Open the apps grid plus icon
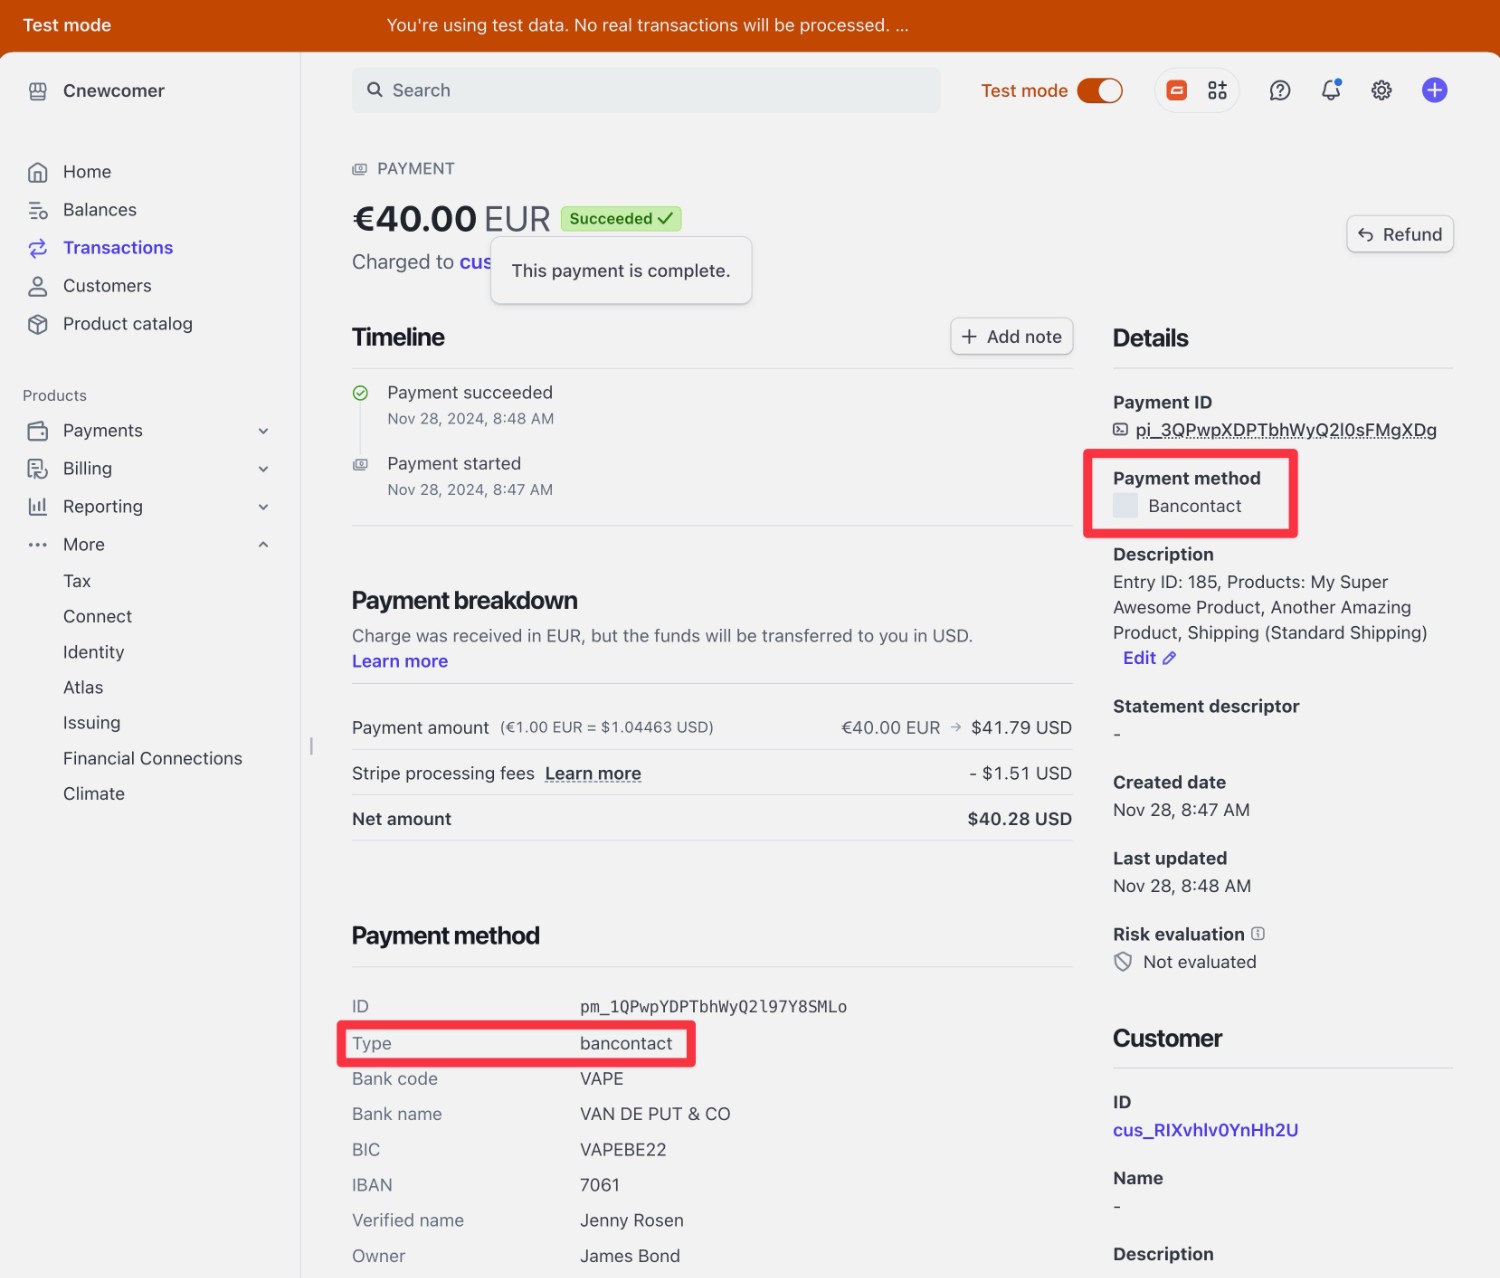The width and height of the screenshot is (1500, 1278). click(x=1217, y=90)
